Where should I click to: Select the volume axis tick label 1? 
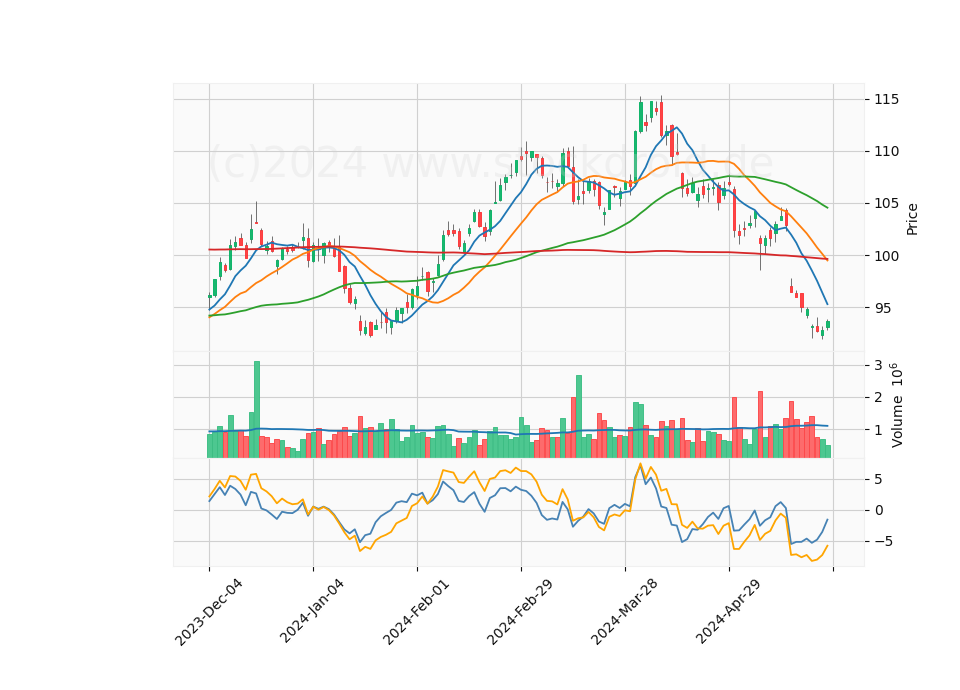[879, 430]
